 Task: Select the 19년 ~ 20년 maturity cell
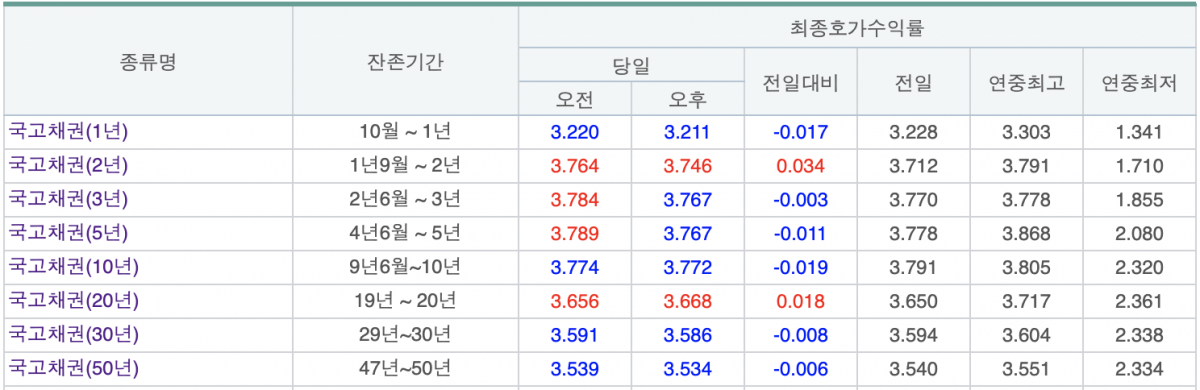point(405,300)
